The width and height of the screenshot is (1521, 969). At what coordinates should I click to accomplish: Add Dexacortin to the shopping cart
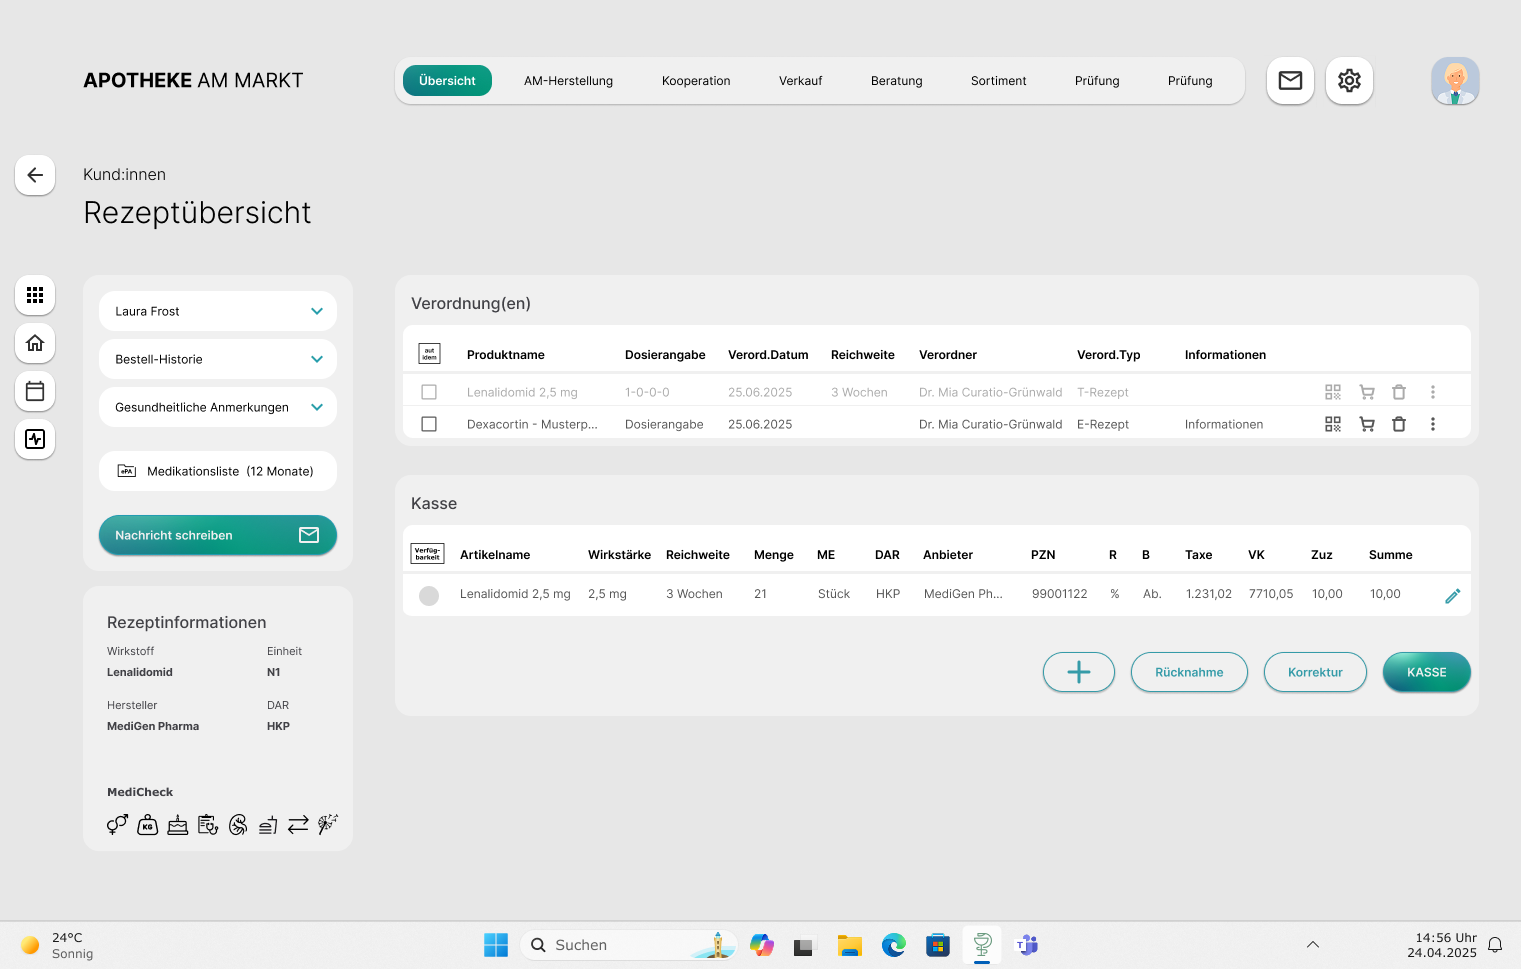click(x=1367, y=424)
